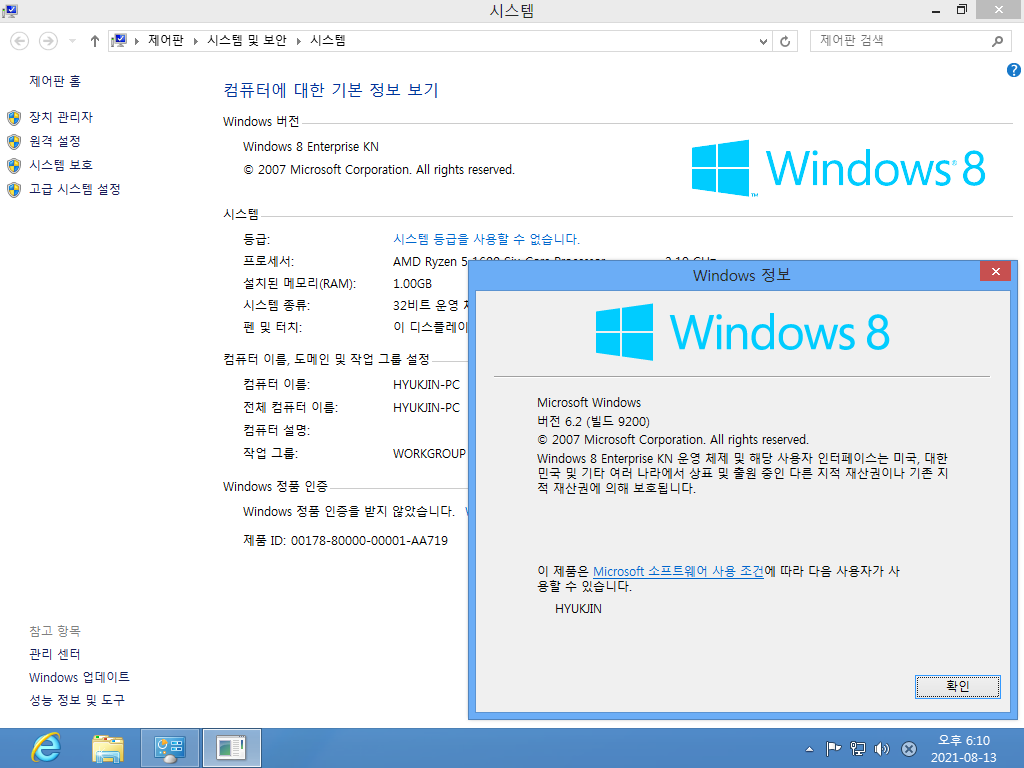Expand the arrow after 제어판 breadcrumb

pyautogui.click(x=195, y=41)
